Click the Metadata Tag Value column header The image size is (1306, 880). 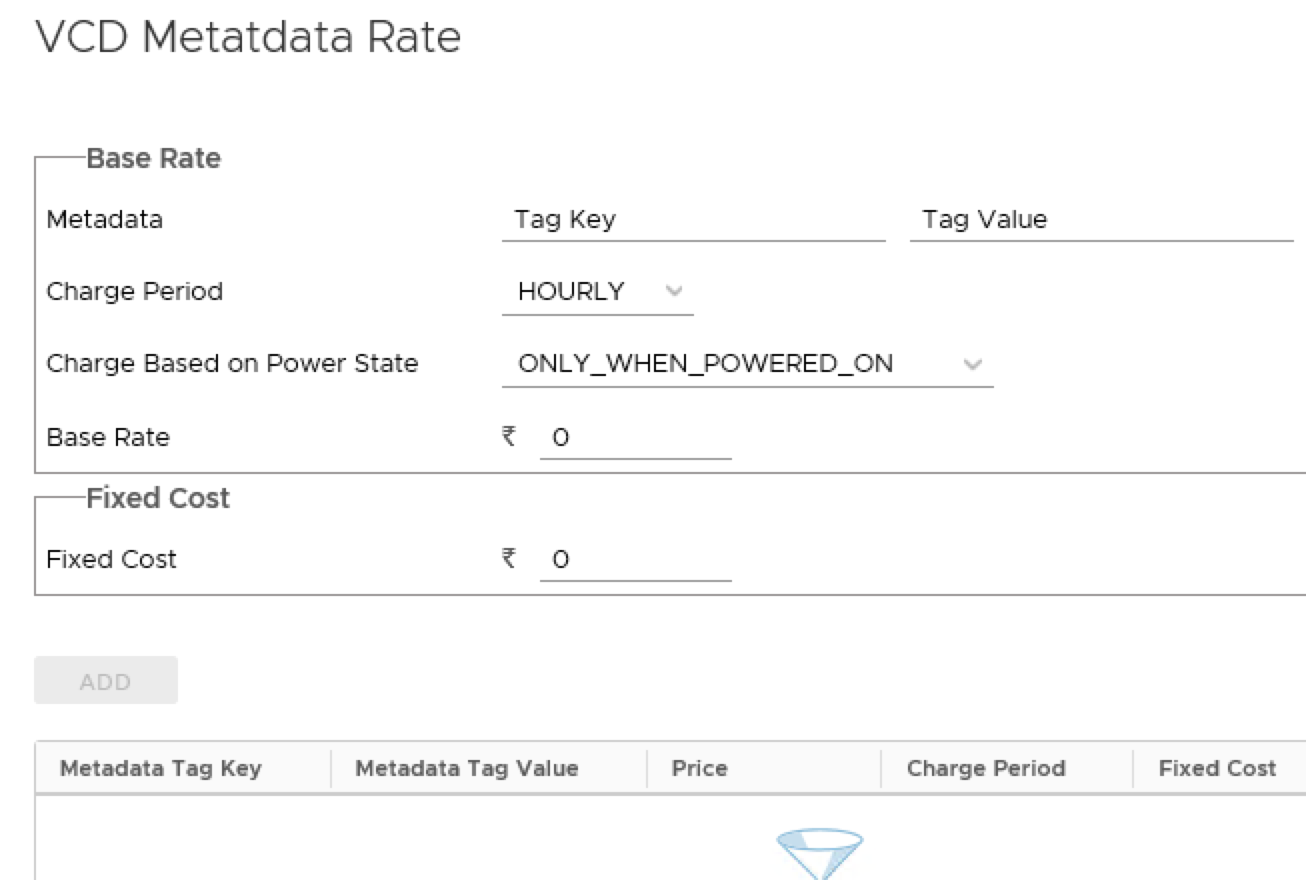click(x=467, y=769)
